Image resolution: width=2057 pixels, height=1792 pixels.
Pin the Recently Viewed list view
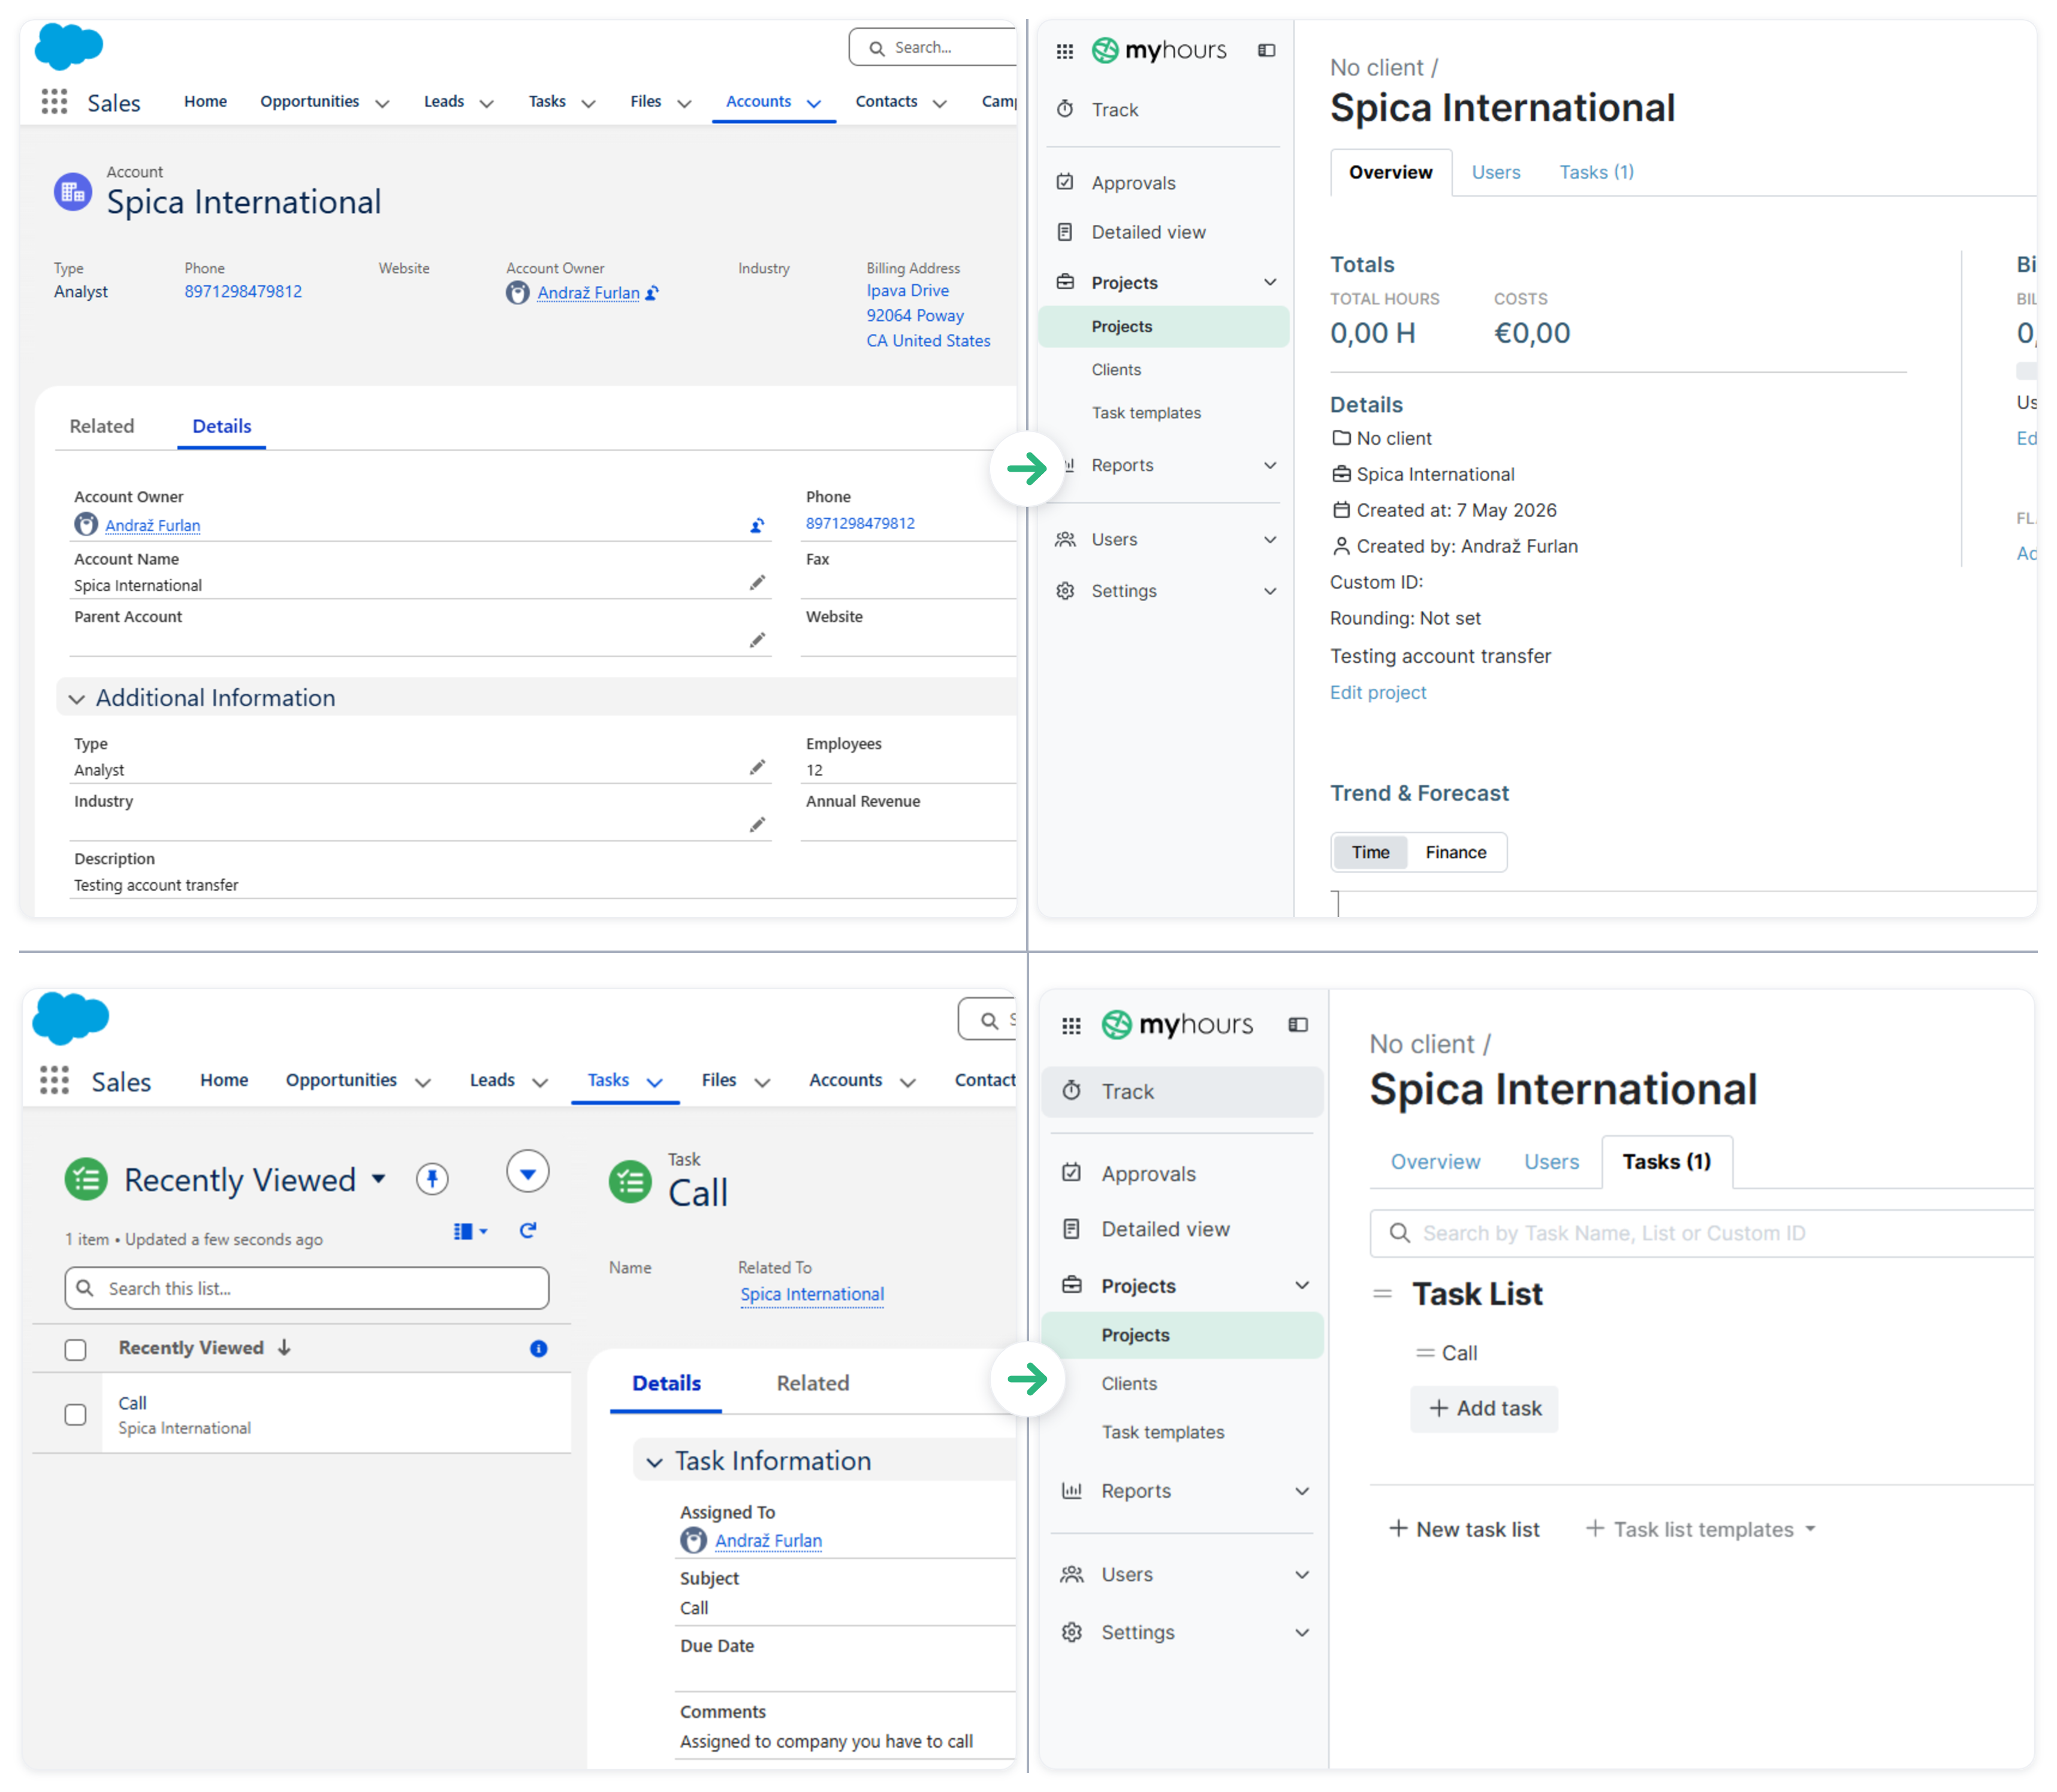(x=432, y=1178)
